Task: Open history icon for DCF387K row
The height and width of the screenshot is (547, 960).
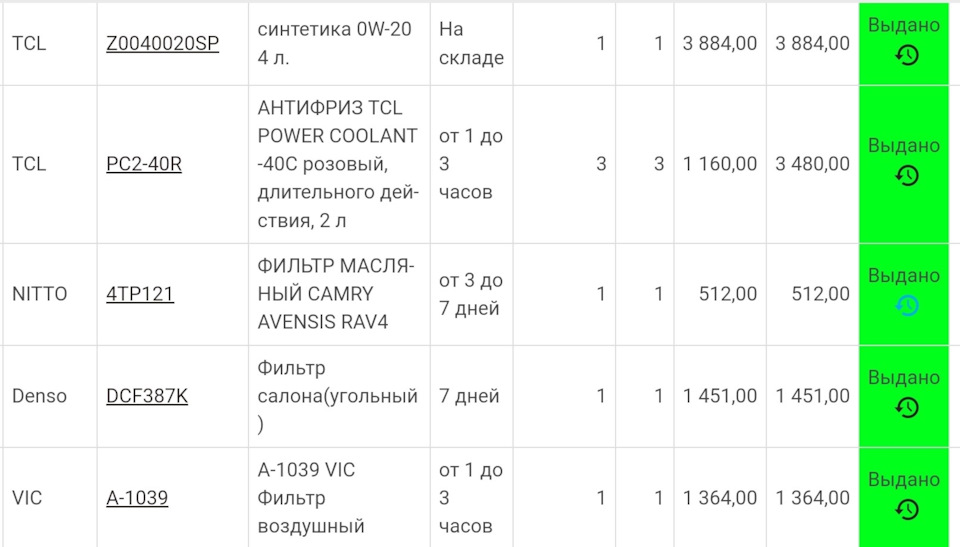Action: click(907, 407)
